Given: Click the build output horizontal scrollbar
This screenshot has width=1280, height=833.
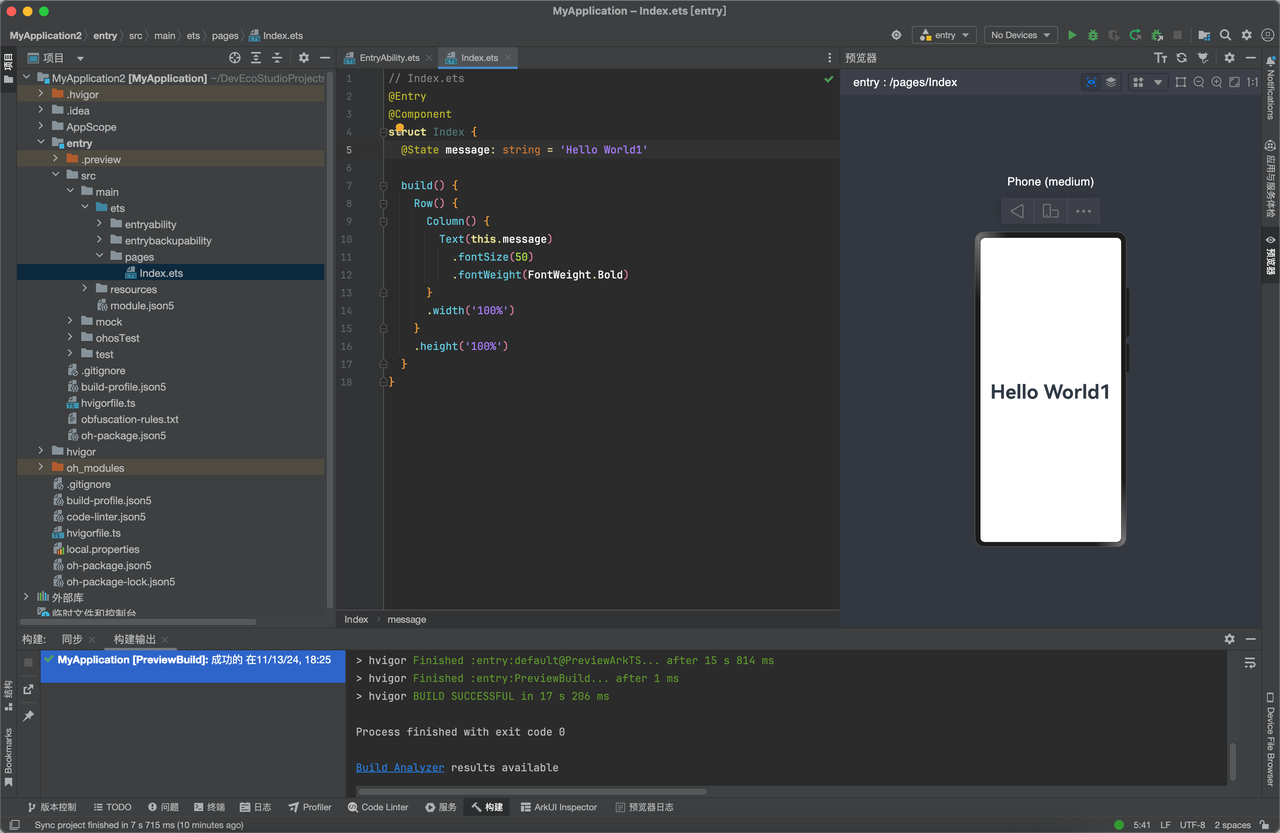Looking at the screenshot, I should pos(532,791).
